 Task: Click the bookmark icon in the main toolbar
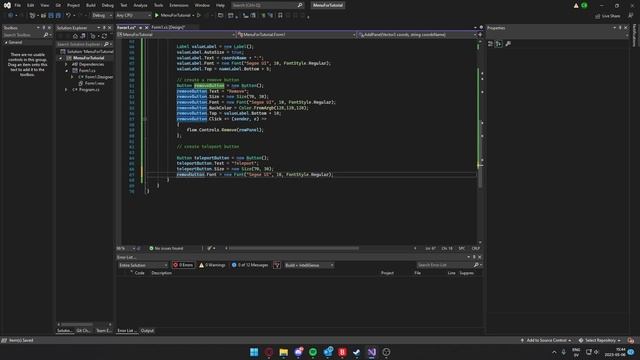click(x=280, y=16)
